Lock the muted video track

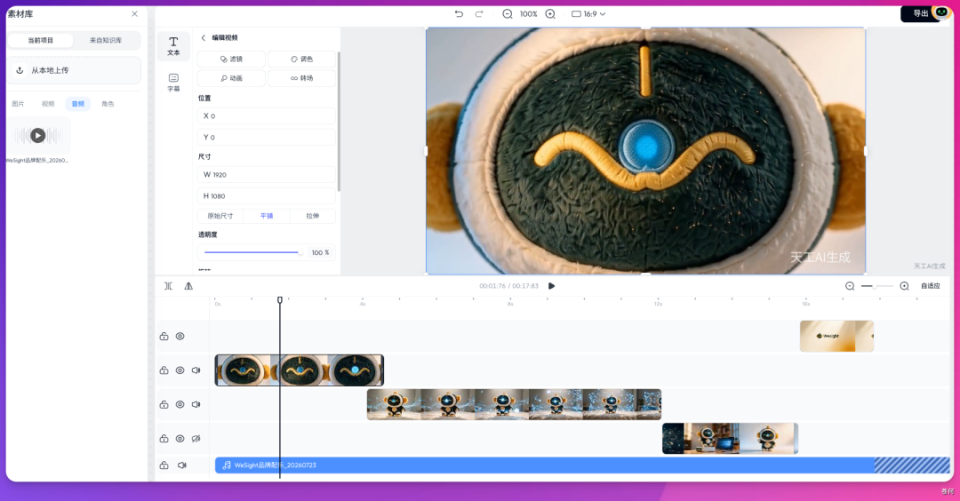[164, 439]
